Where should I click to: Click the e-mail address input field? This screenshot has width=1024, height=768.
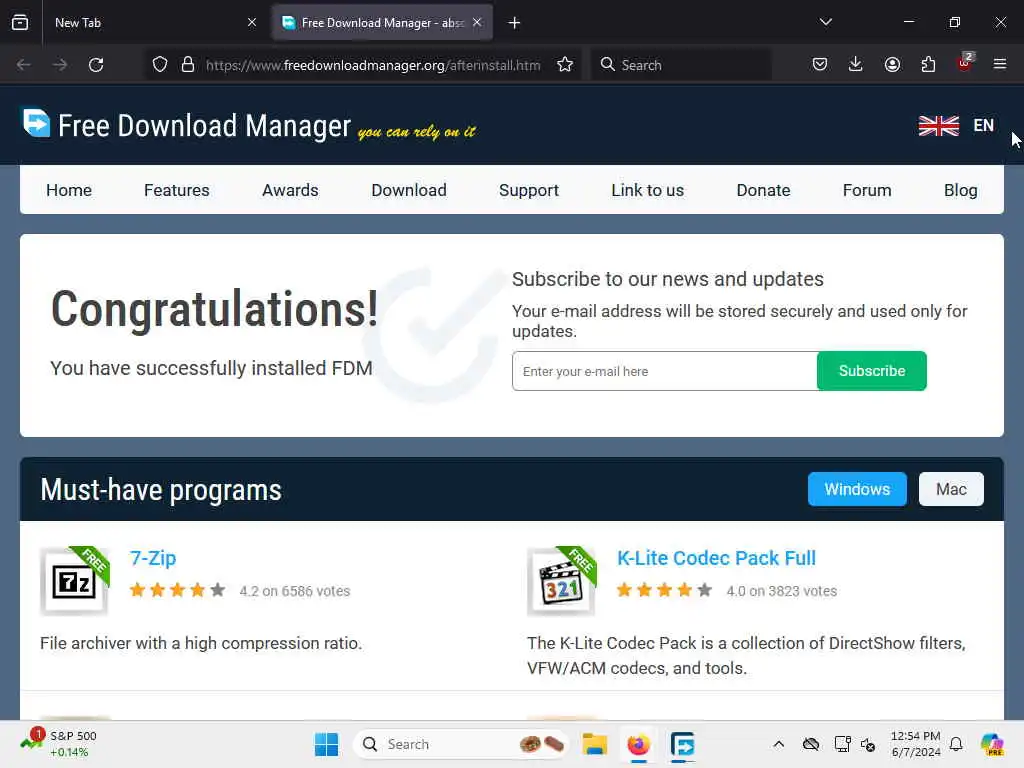[665, 371]
